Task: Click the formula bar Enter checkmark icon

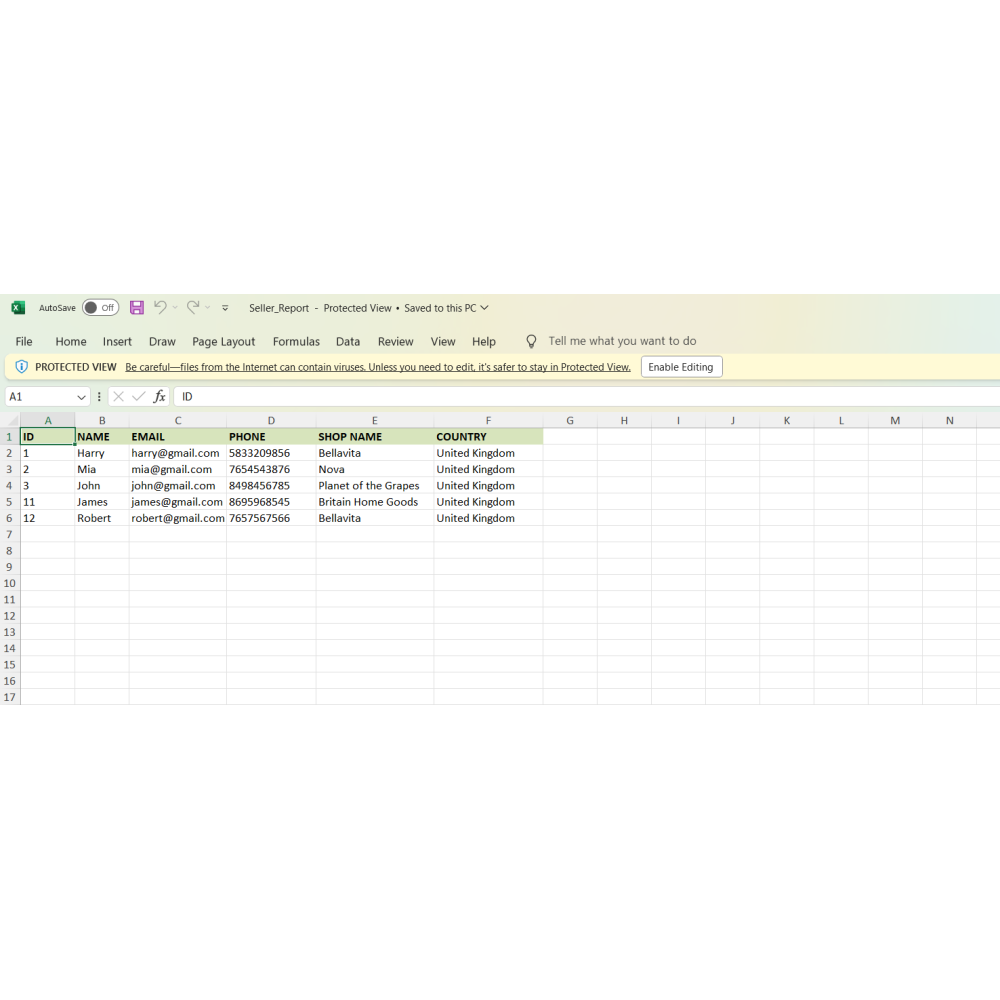Action: coord(139,397)
